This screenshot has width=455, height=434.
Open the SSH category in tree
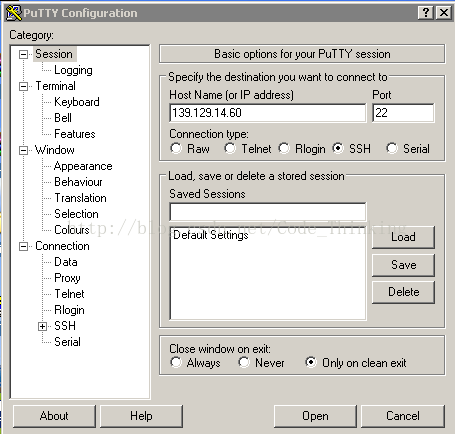pos(65,326)
